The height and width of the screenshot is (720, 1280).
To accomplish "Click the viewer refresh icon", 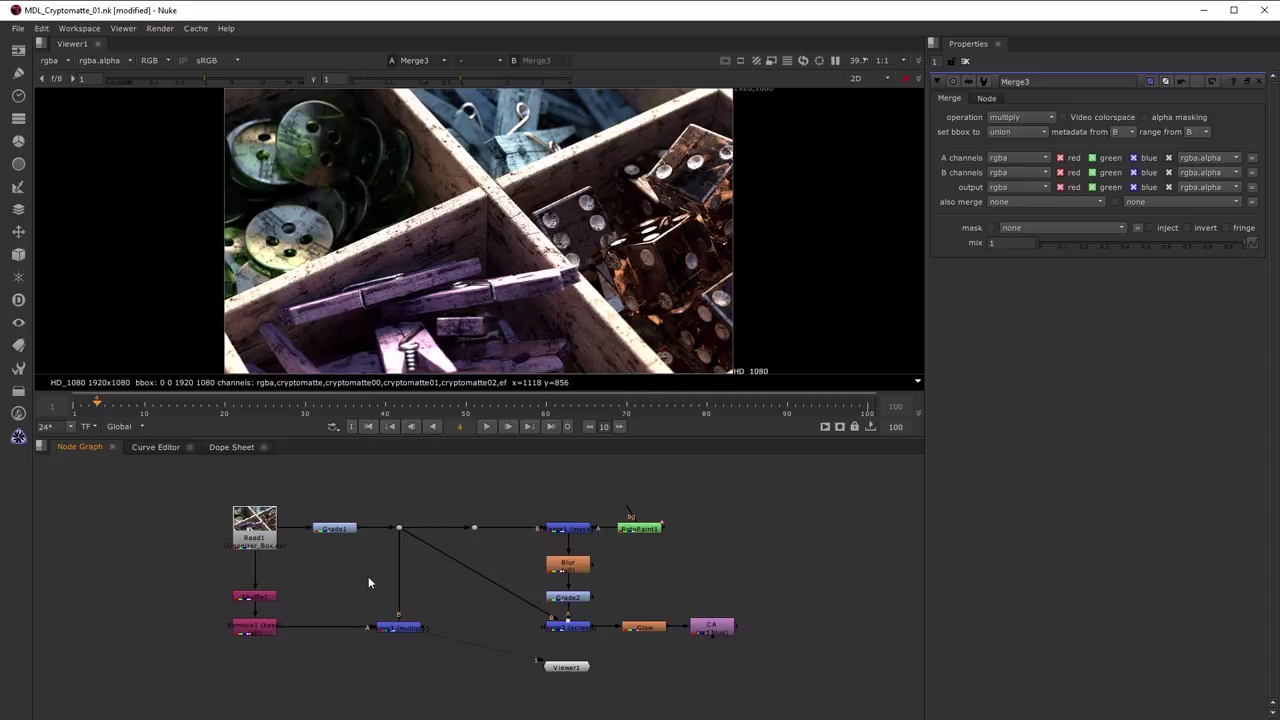I will point(803,61).
